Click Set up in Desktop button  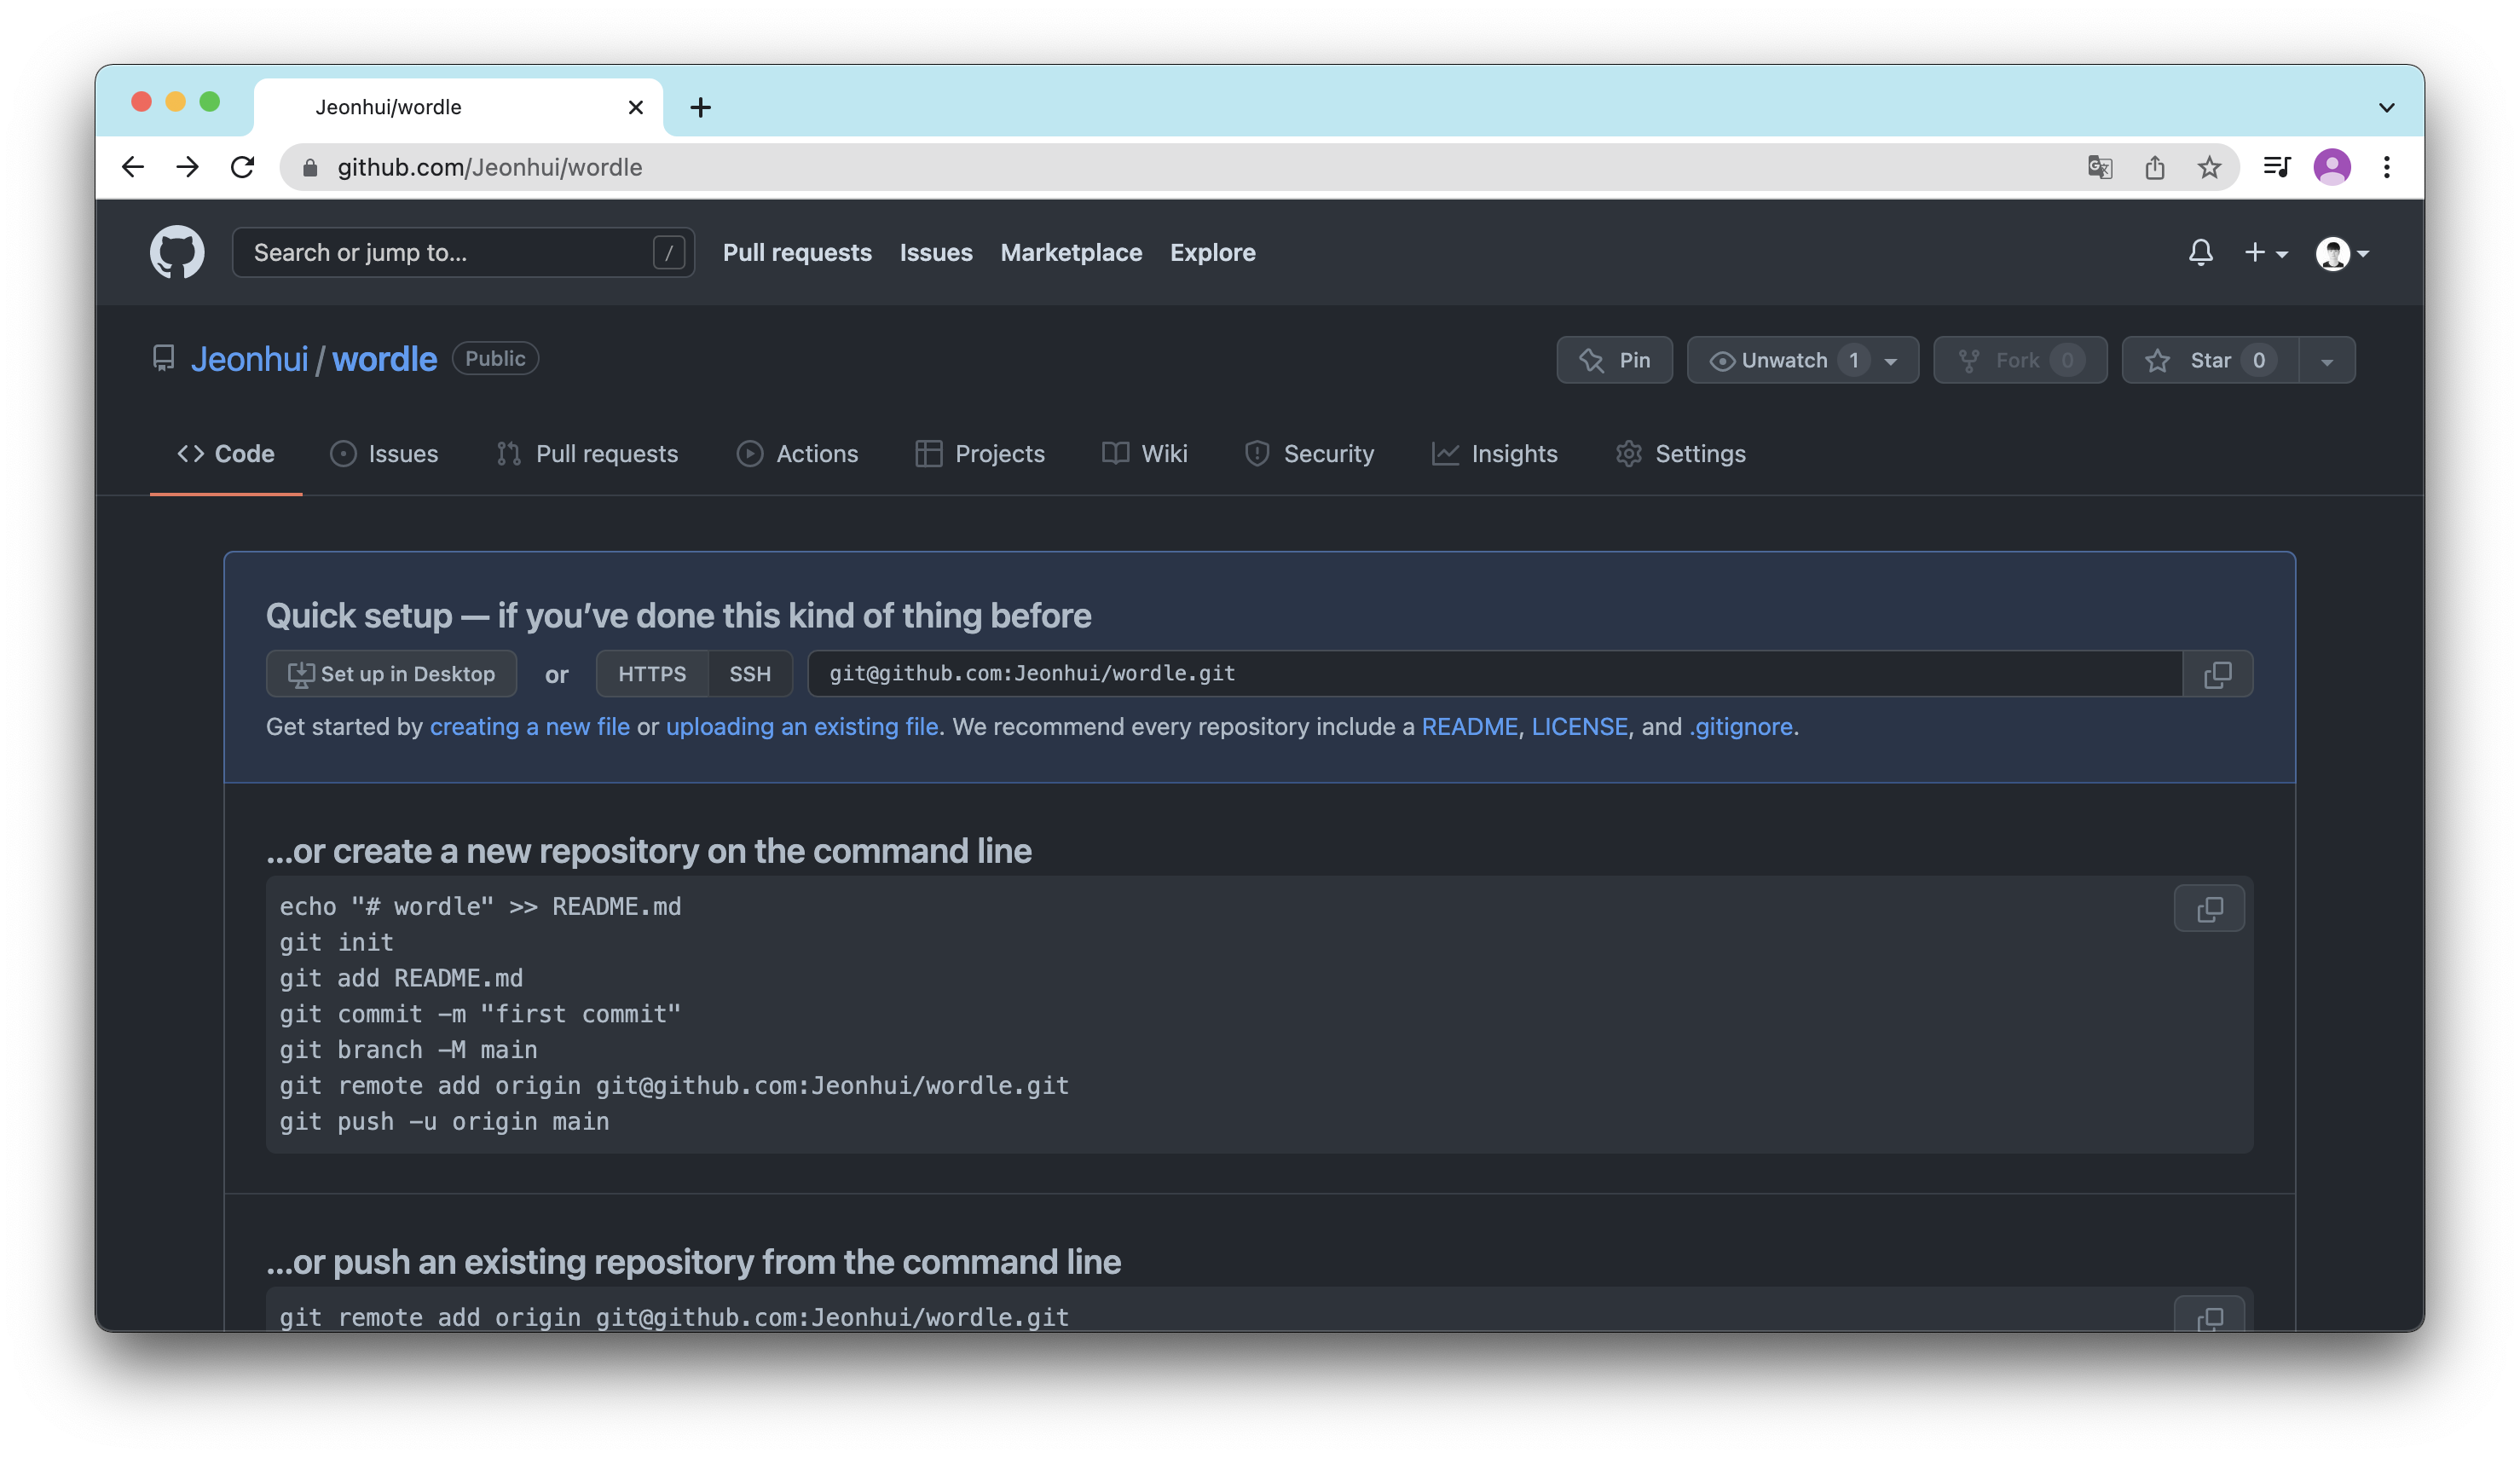(391, 674)
